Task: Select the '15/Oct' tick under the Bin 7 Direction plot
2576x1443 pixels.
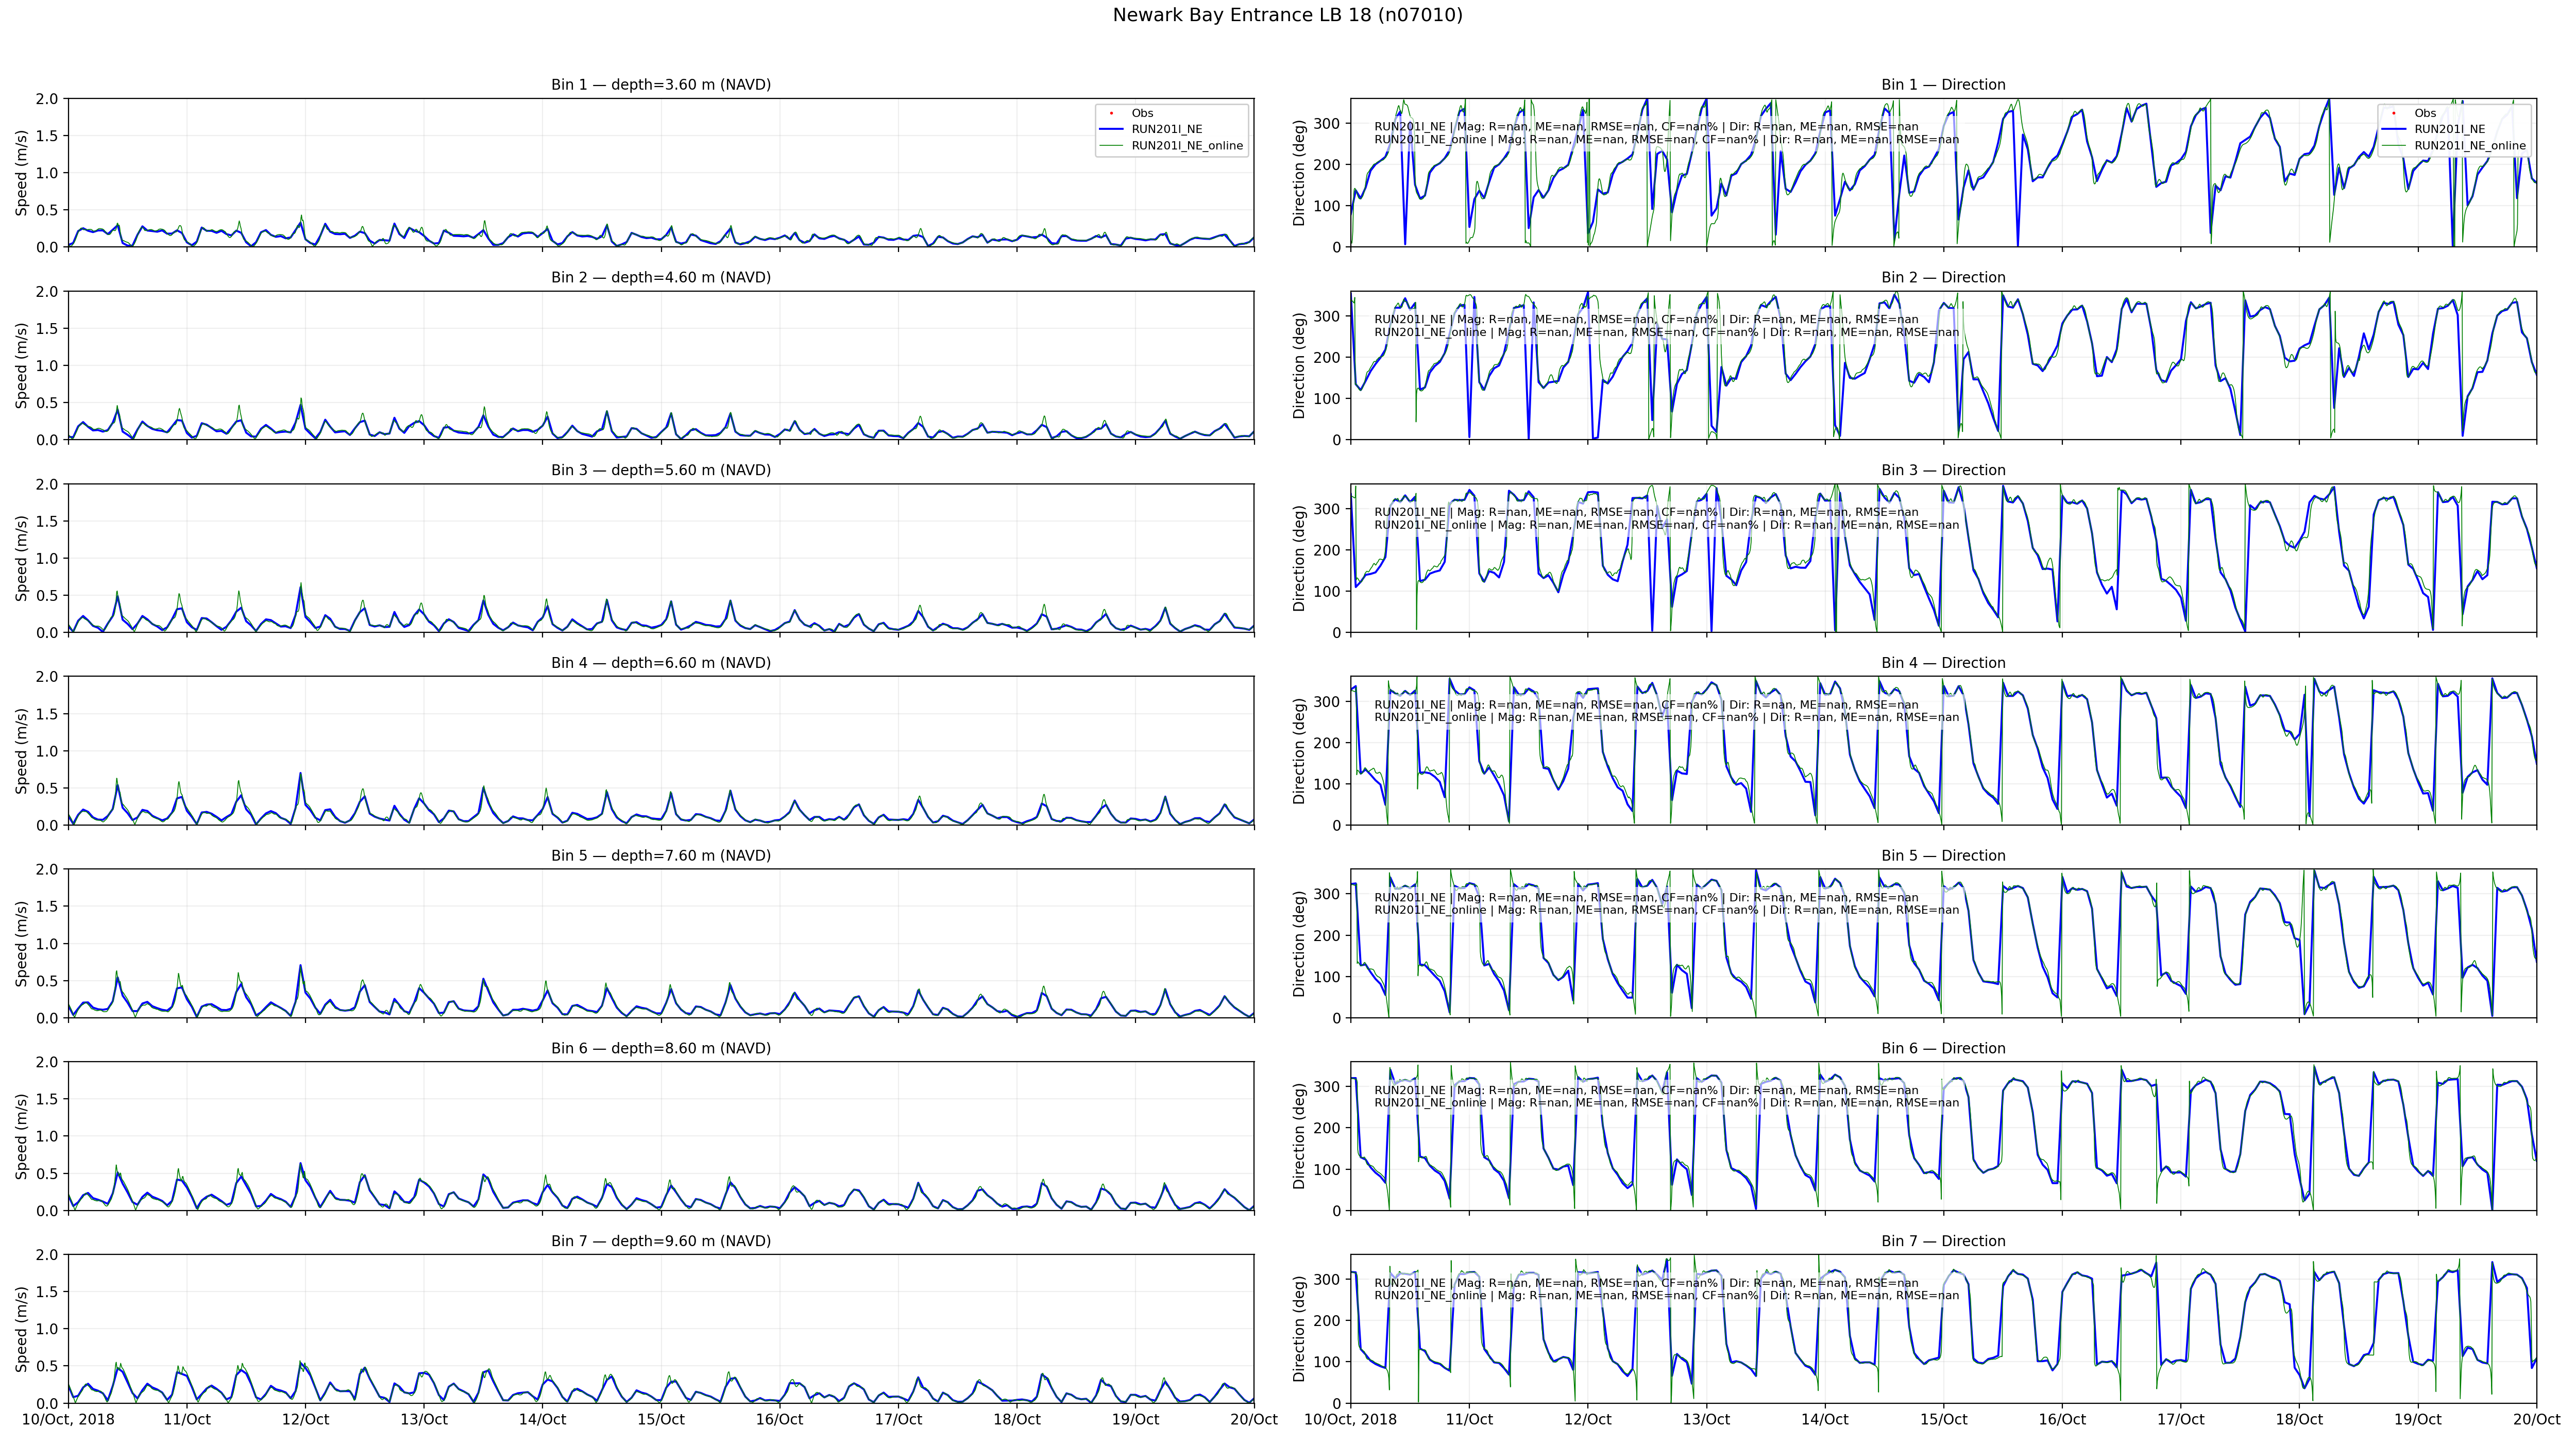Action: (1943, 1420)
